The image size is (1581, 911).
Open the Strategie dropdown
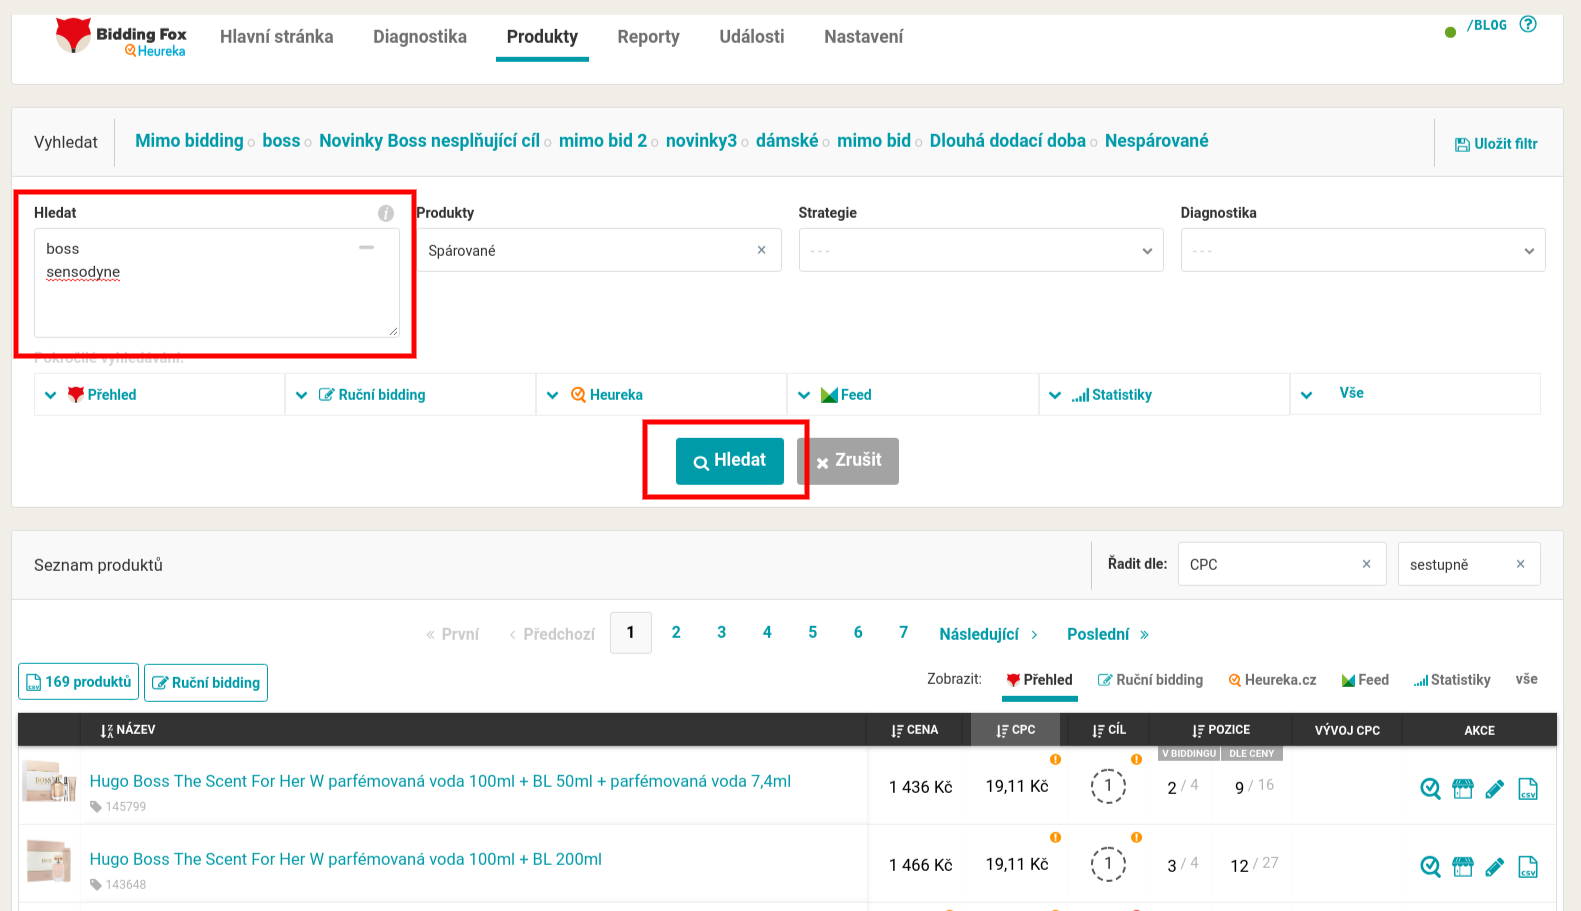click(x=981, y=250)
